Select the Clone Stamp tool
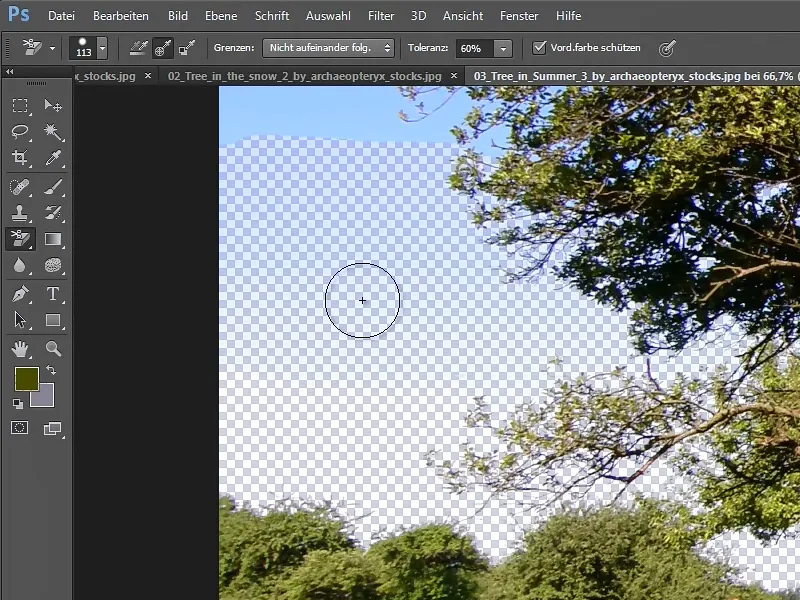 tap(20, 213)
